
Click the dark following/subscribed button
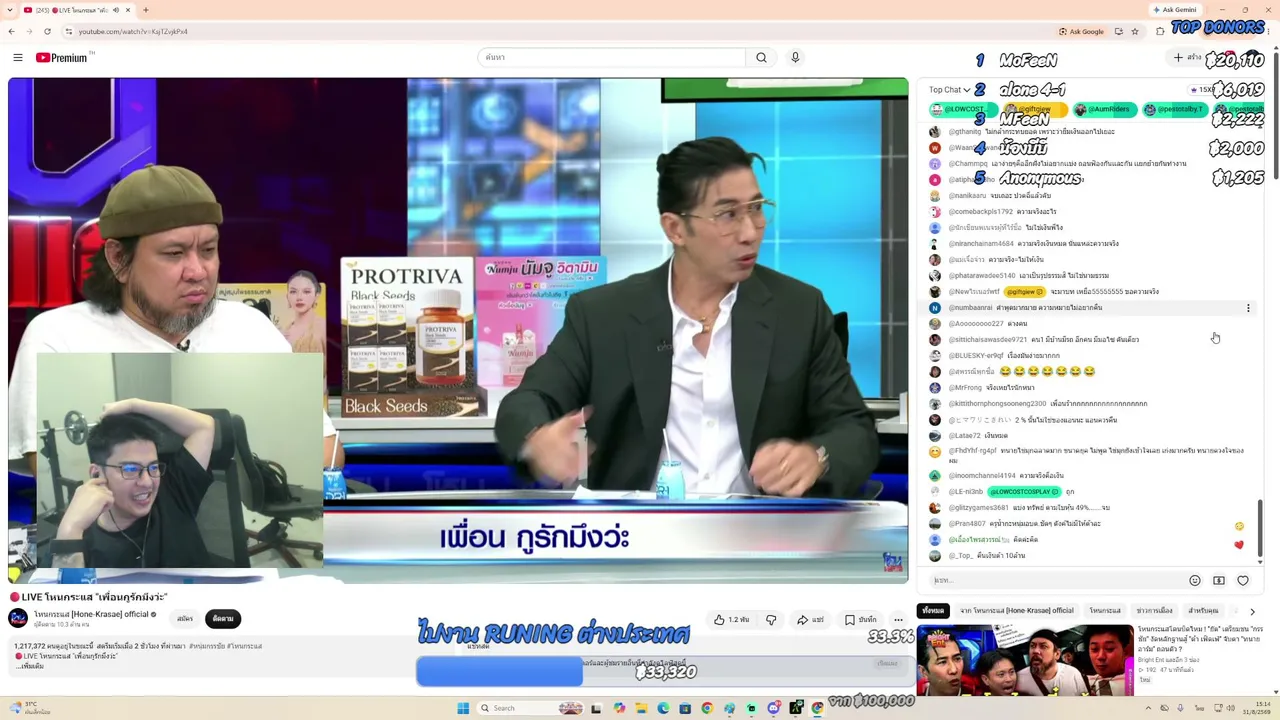point(223,619)
